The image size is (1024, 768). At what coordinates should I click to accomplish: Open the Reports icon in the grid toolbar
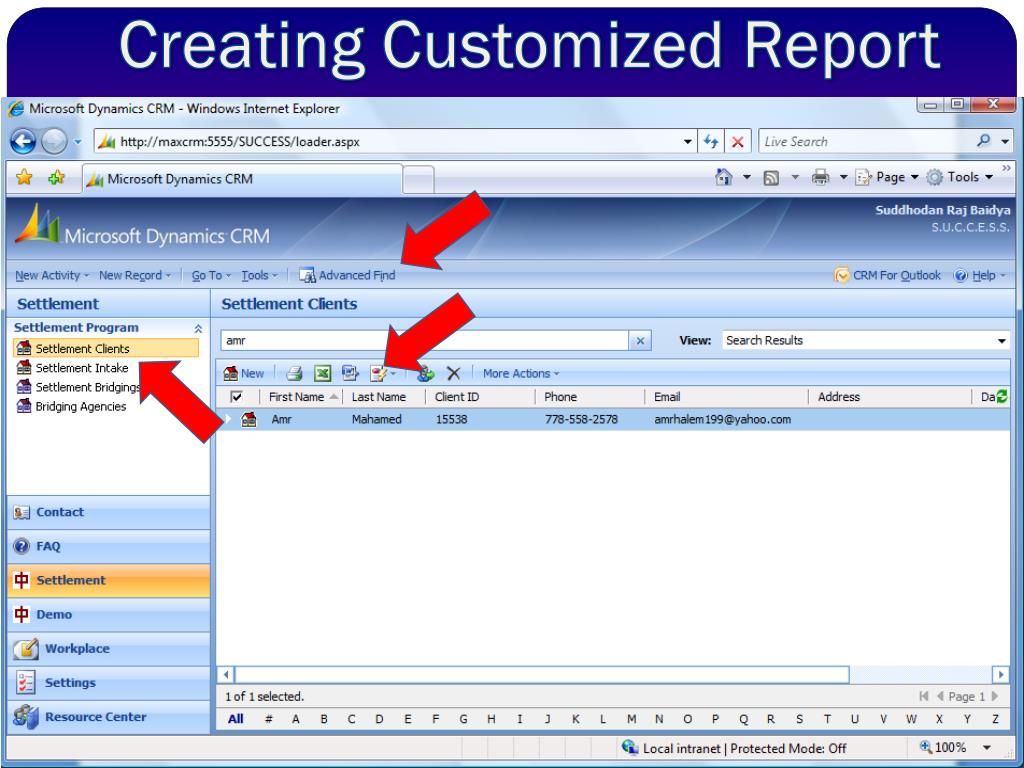tap(379, 374)
